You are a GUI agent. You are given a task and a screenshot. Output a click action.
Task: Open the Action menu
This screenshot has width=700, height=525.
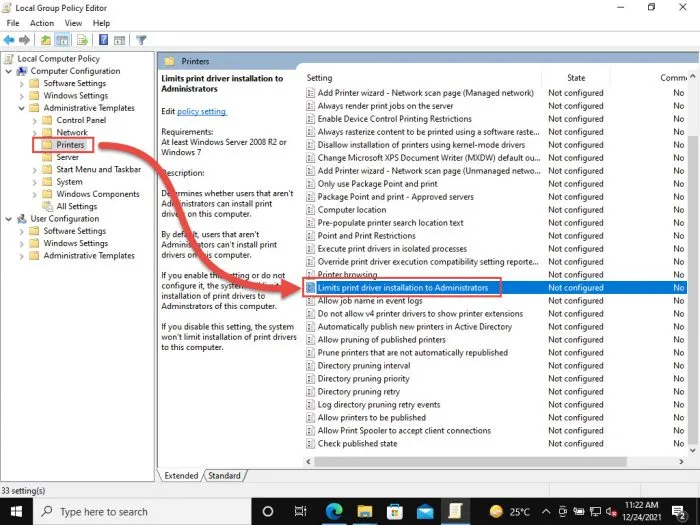point(42,23)
